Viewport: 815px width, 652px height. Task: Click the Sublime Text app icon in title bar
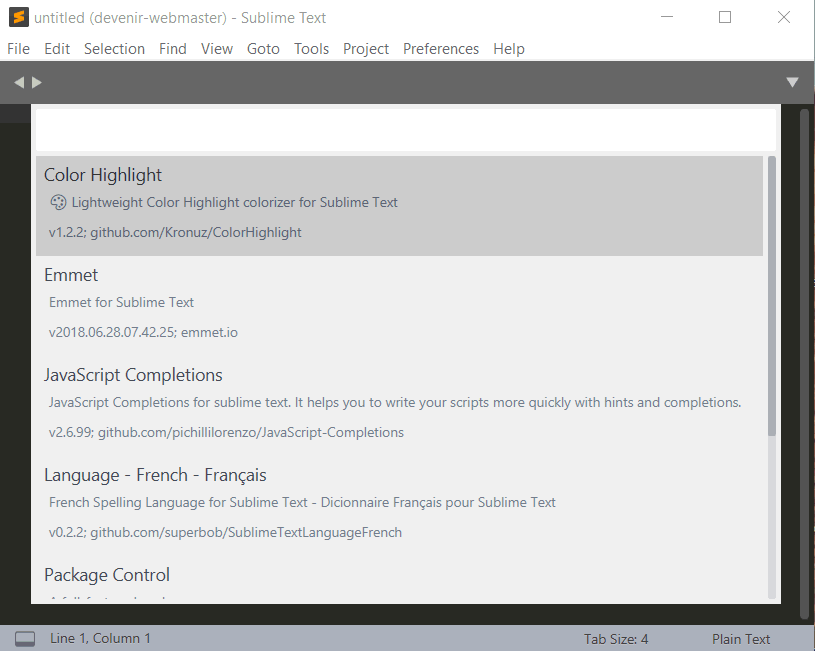19,17
